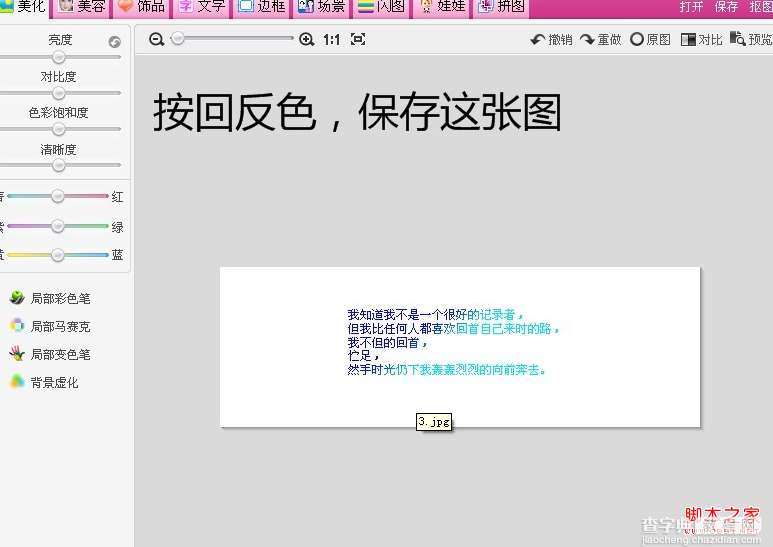Click the 清晰度 label
The height and width of the screenshot is (547, 773).
pyautogui.click(x=58, y=149)
